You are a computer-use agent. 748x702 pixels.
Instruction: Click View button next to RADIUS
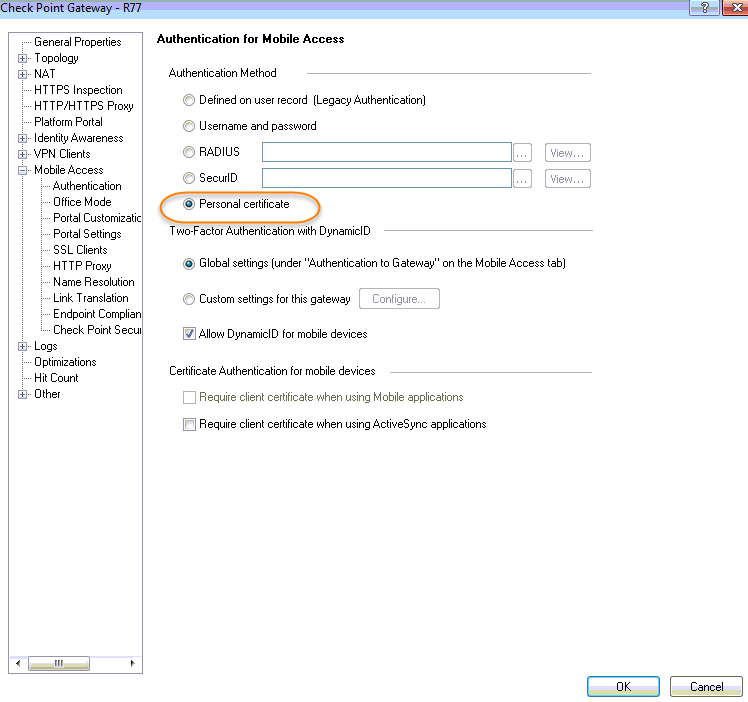click(568, 153)
